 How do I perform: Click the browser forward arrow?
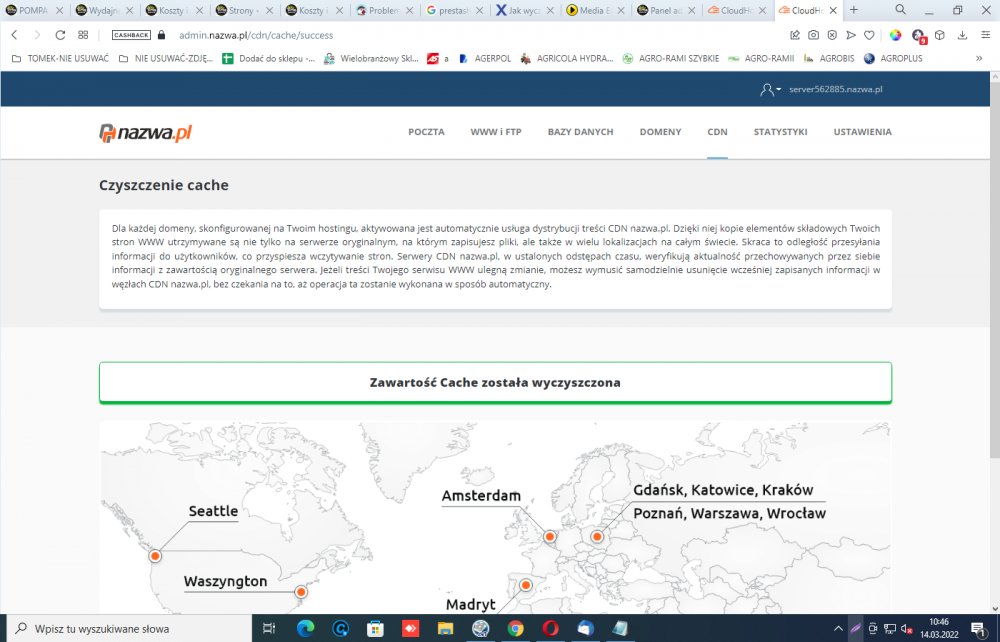tap(37, 35)
